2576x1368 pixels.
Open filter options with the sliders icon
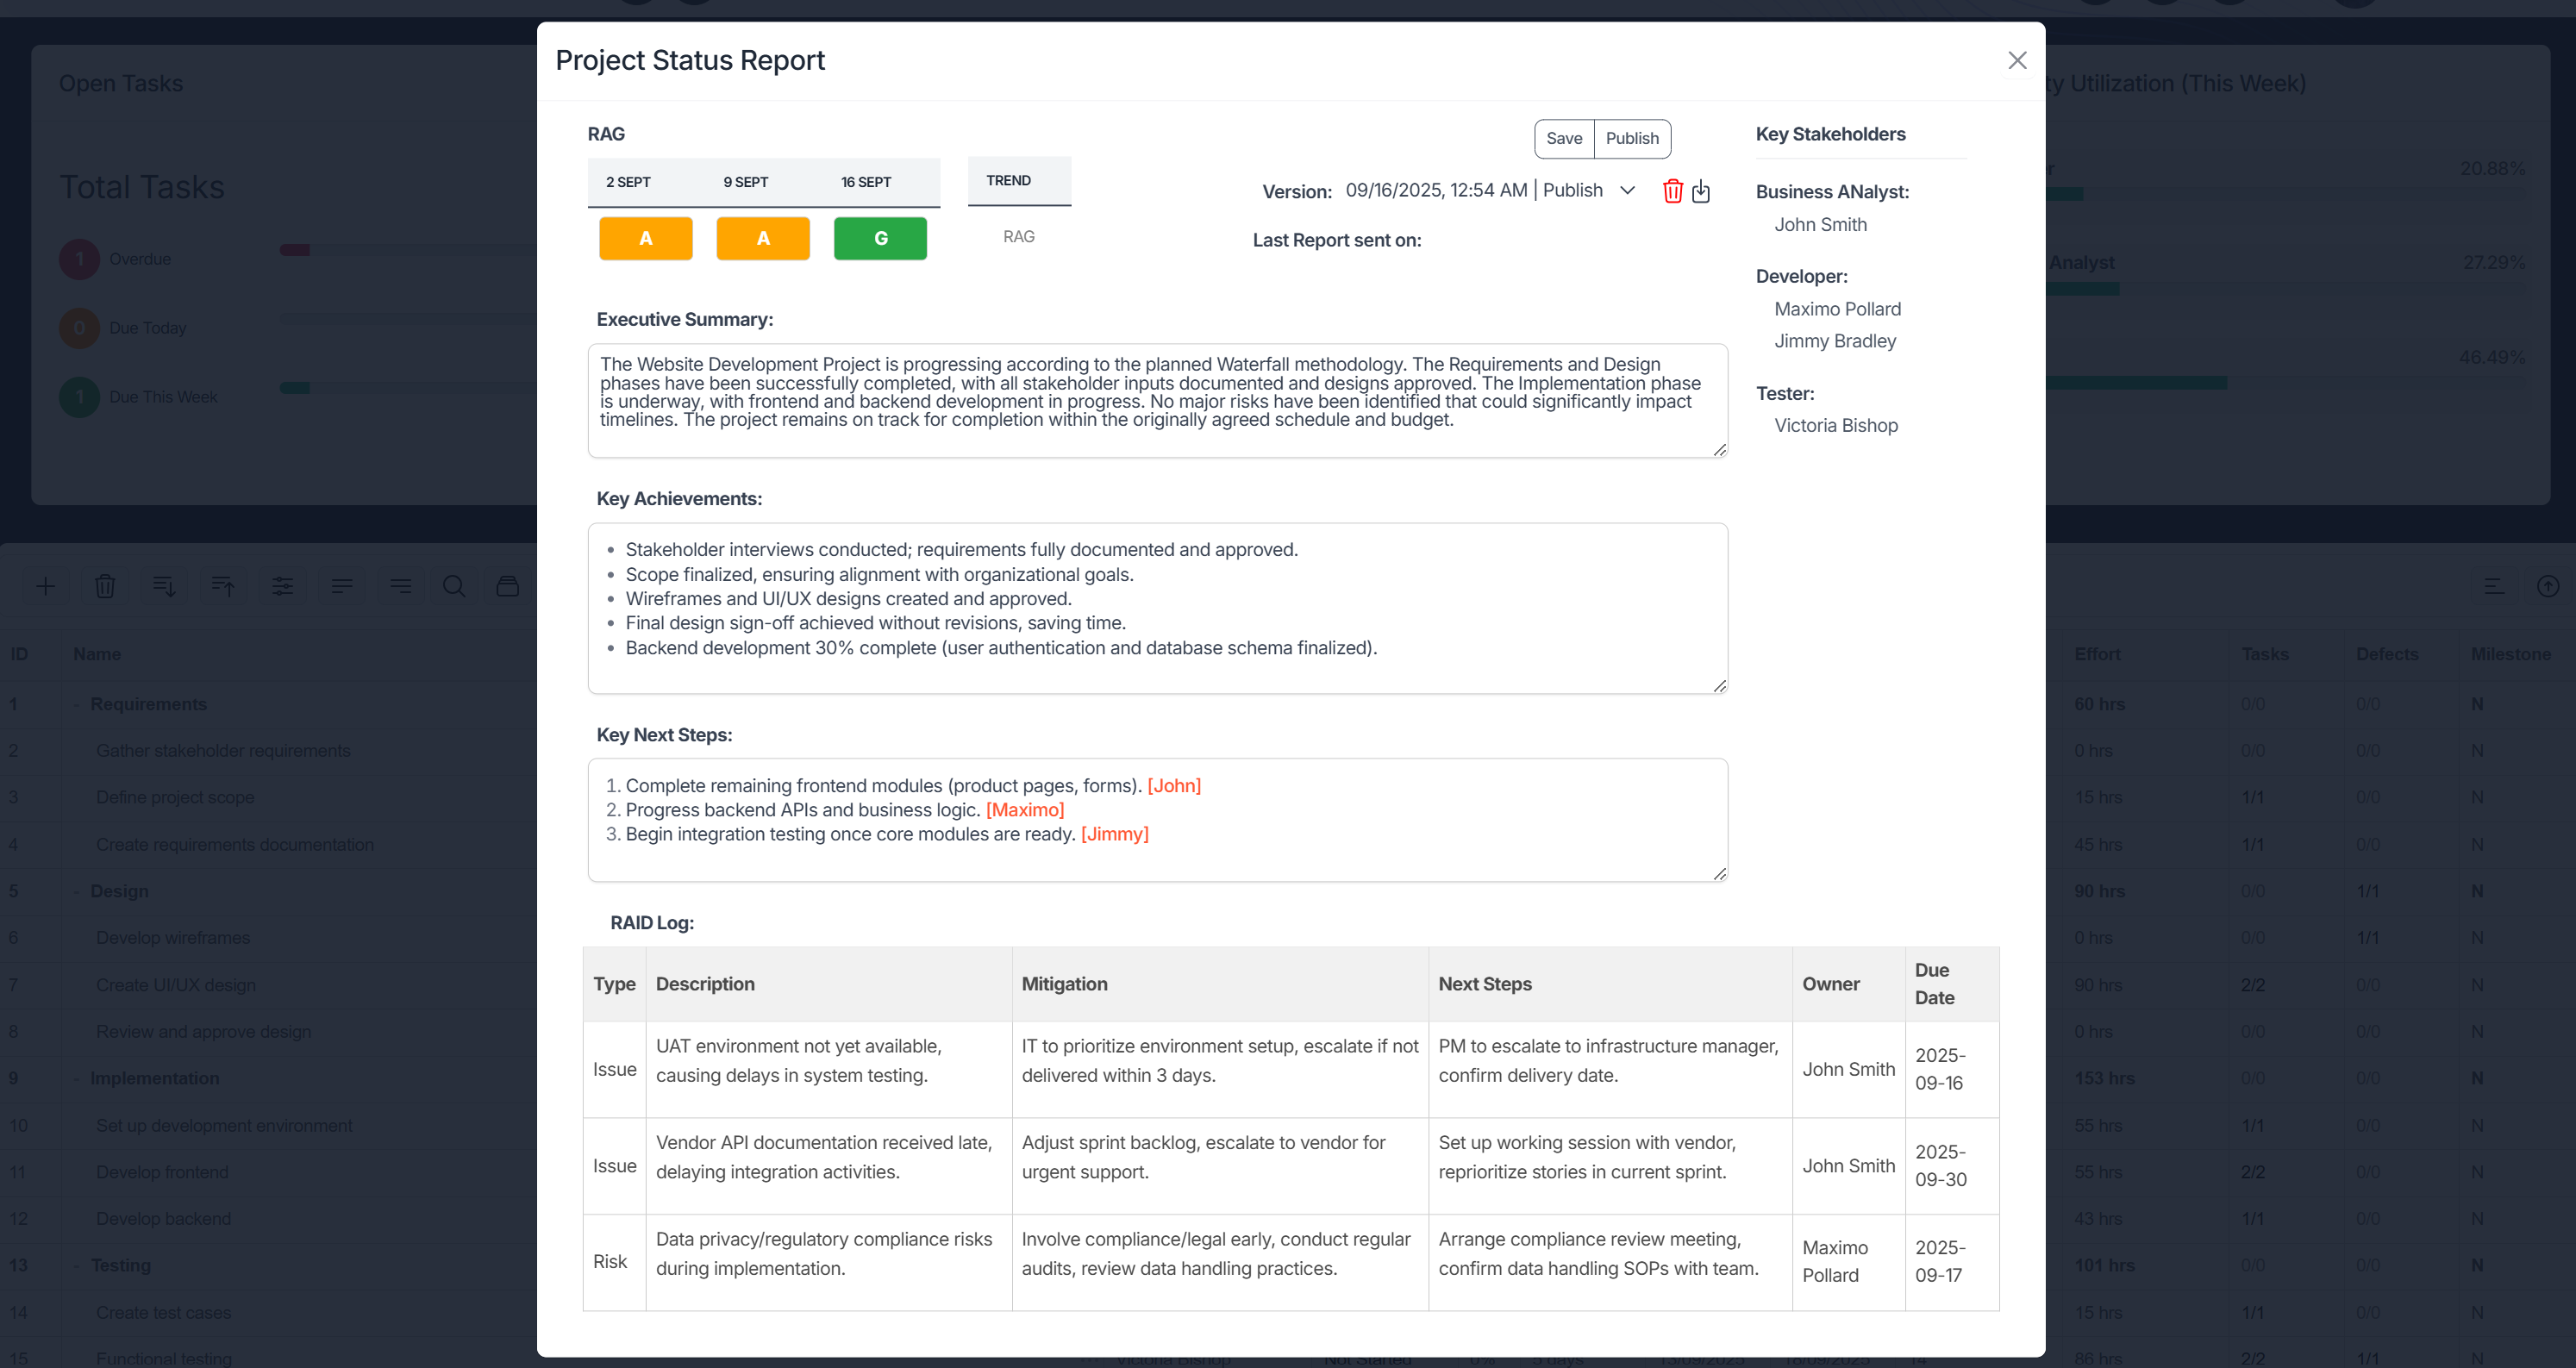click(282, 586)
